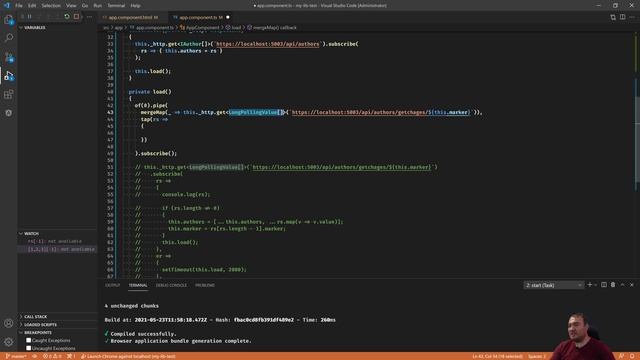Enable Uncaught Exceptions breakpoint
Screen dimensions: 640x360
[29, 348]
